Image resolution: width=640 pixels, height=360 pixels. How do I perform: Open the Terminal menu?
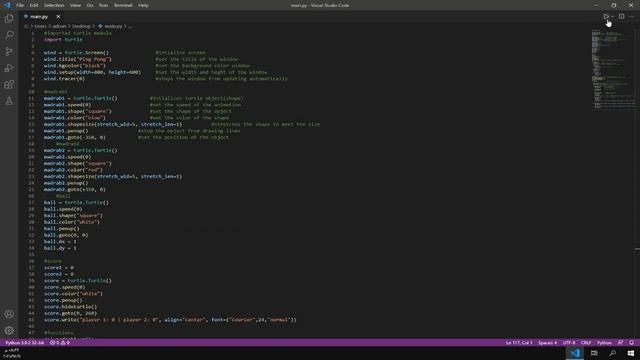click(x=123, y=5)
